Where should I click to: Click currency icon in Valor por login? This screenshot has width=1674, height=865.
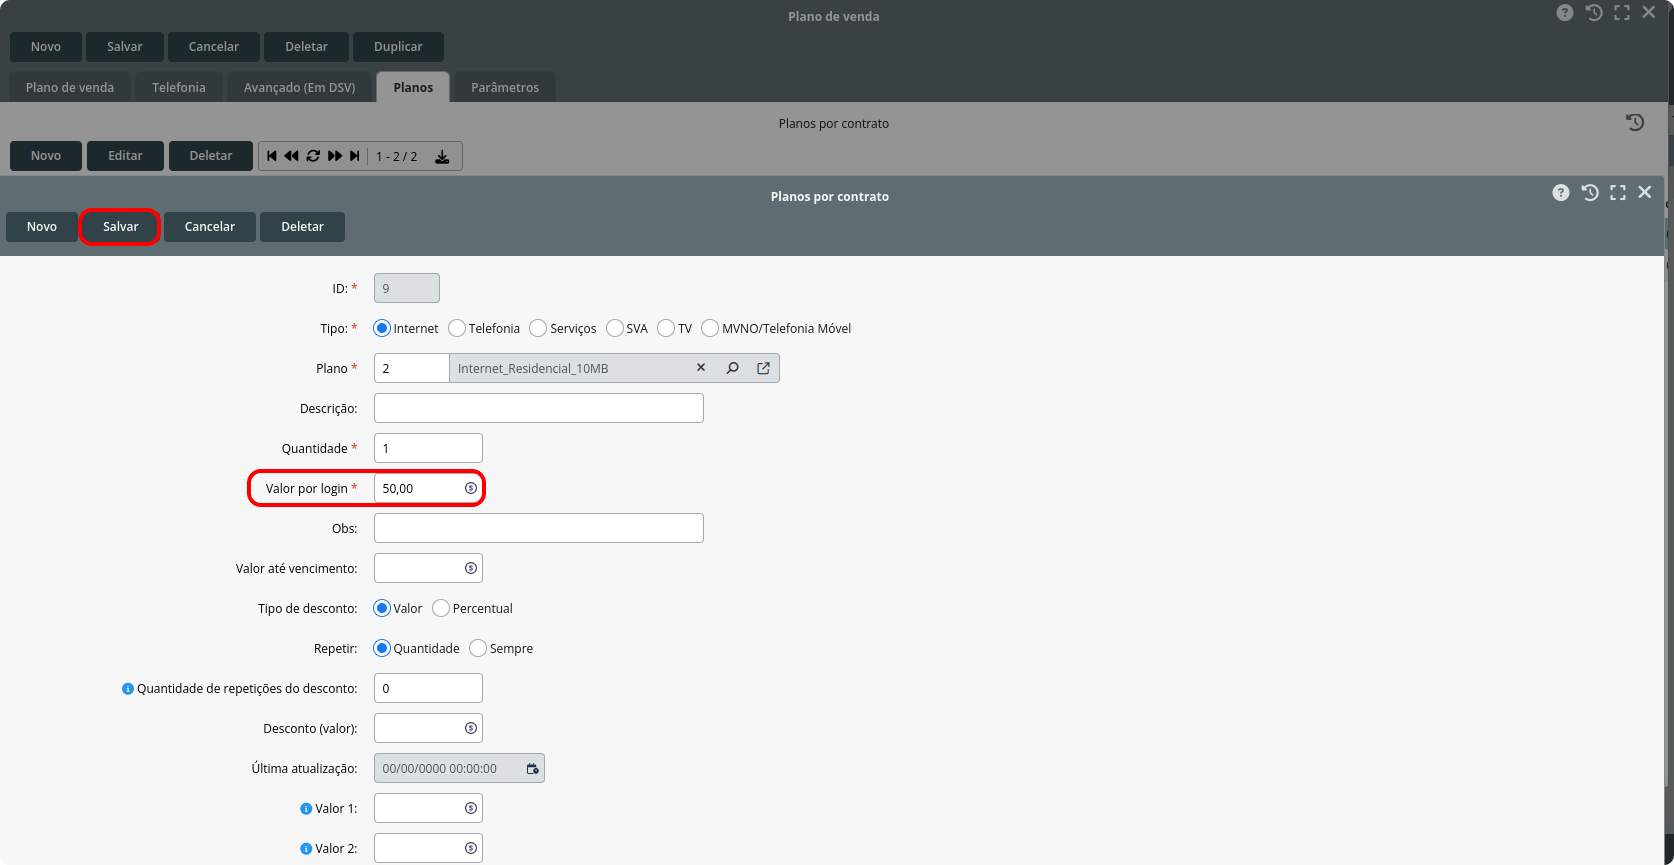[471, 488]
